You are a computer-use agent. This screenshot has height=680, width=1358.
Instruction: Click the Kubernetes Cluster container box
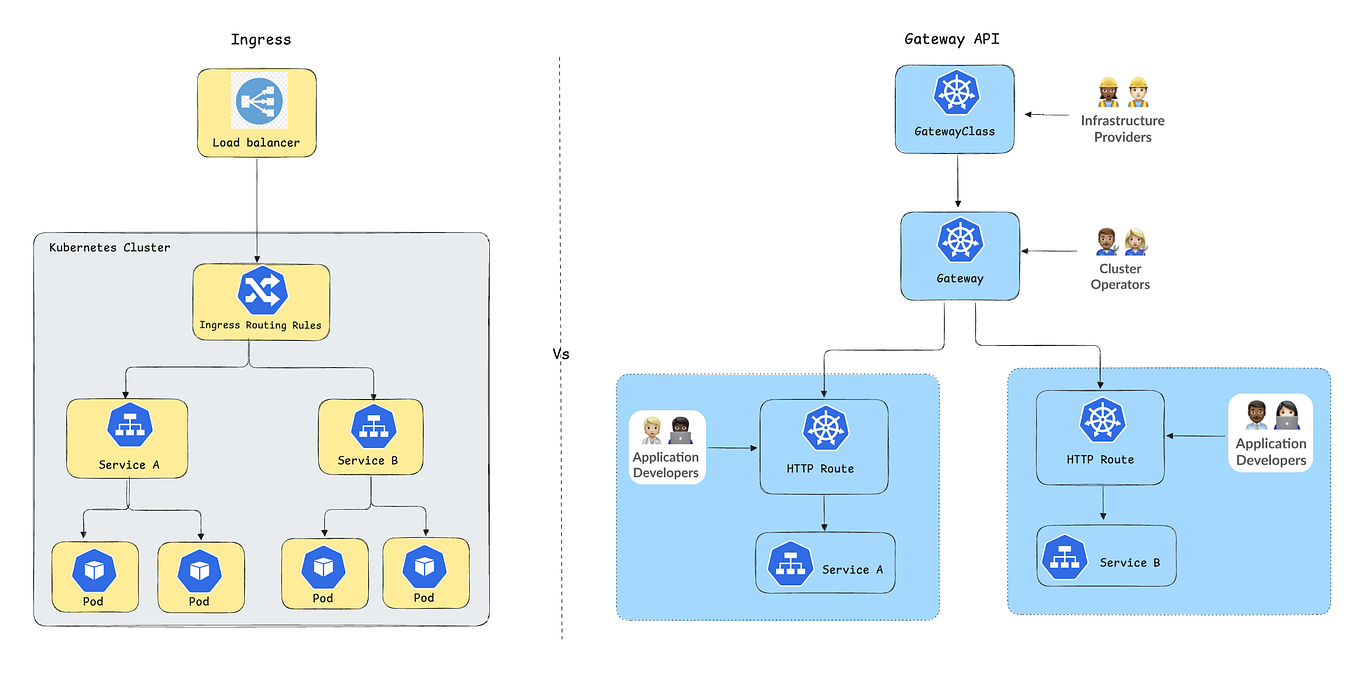(110, 247)
